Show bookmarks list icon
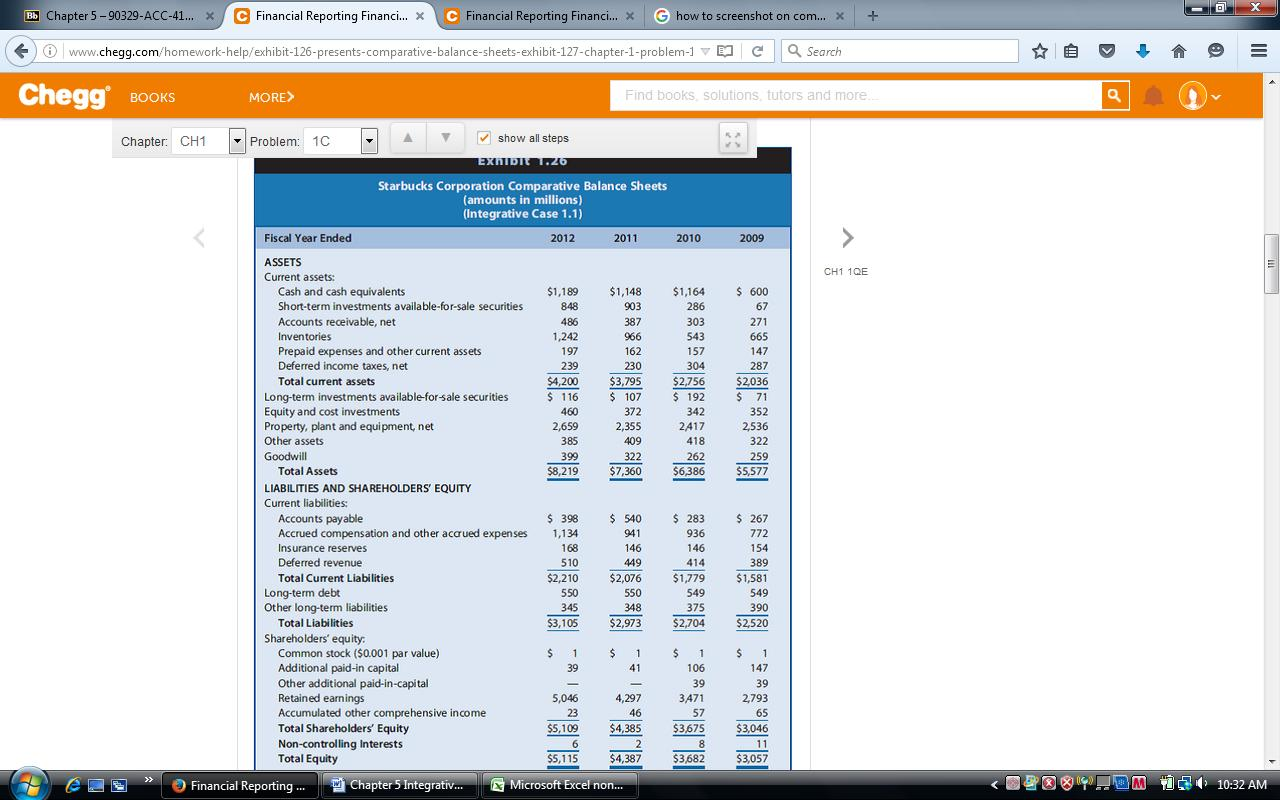The image size is (1280, 800). (1071, 51)
